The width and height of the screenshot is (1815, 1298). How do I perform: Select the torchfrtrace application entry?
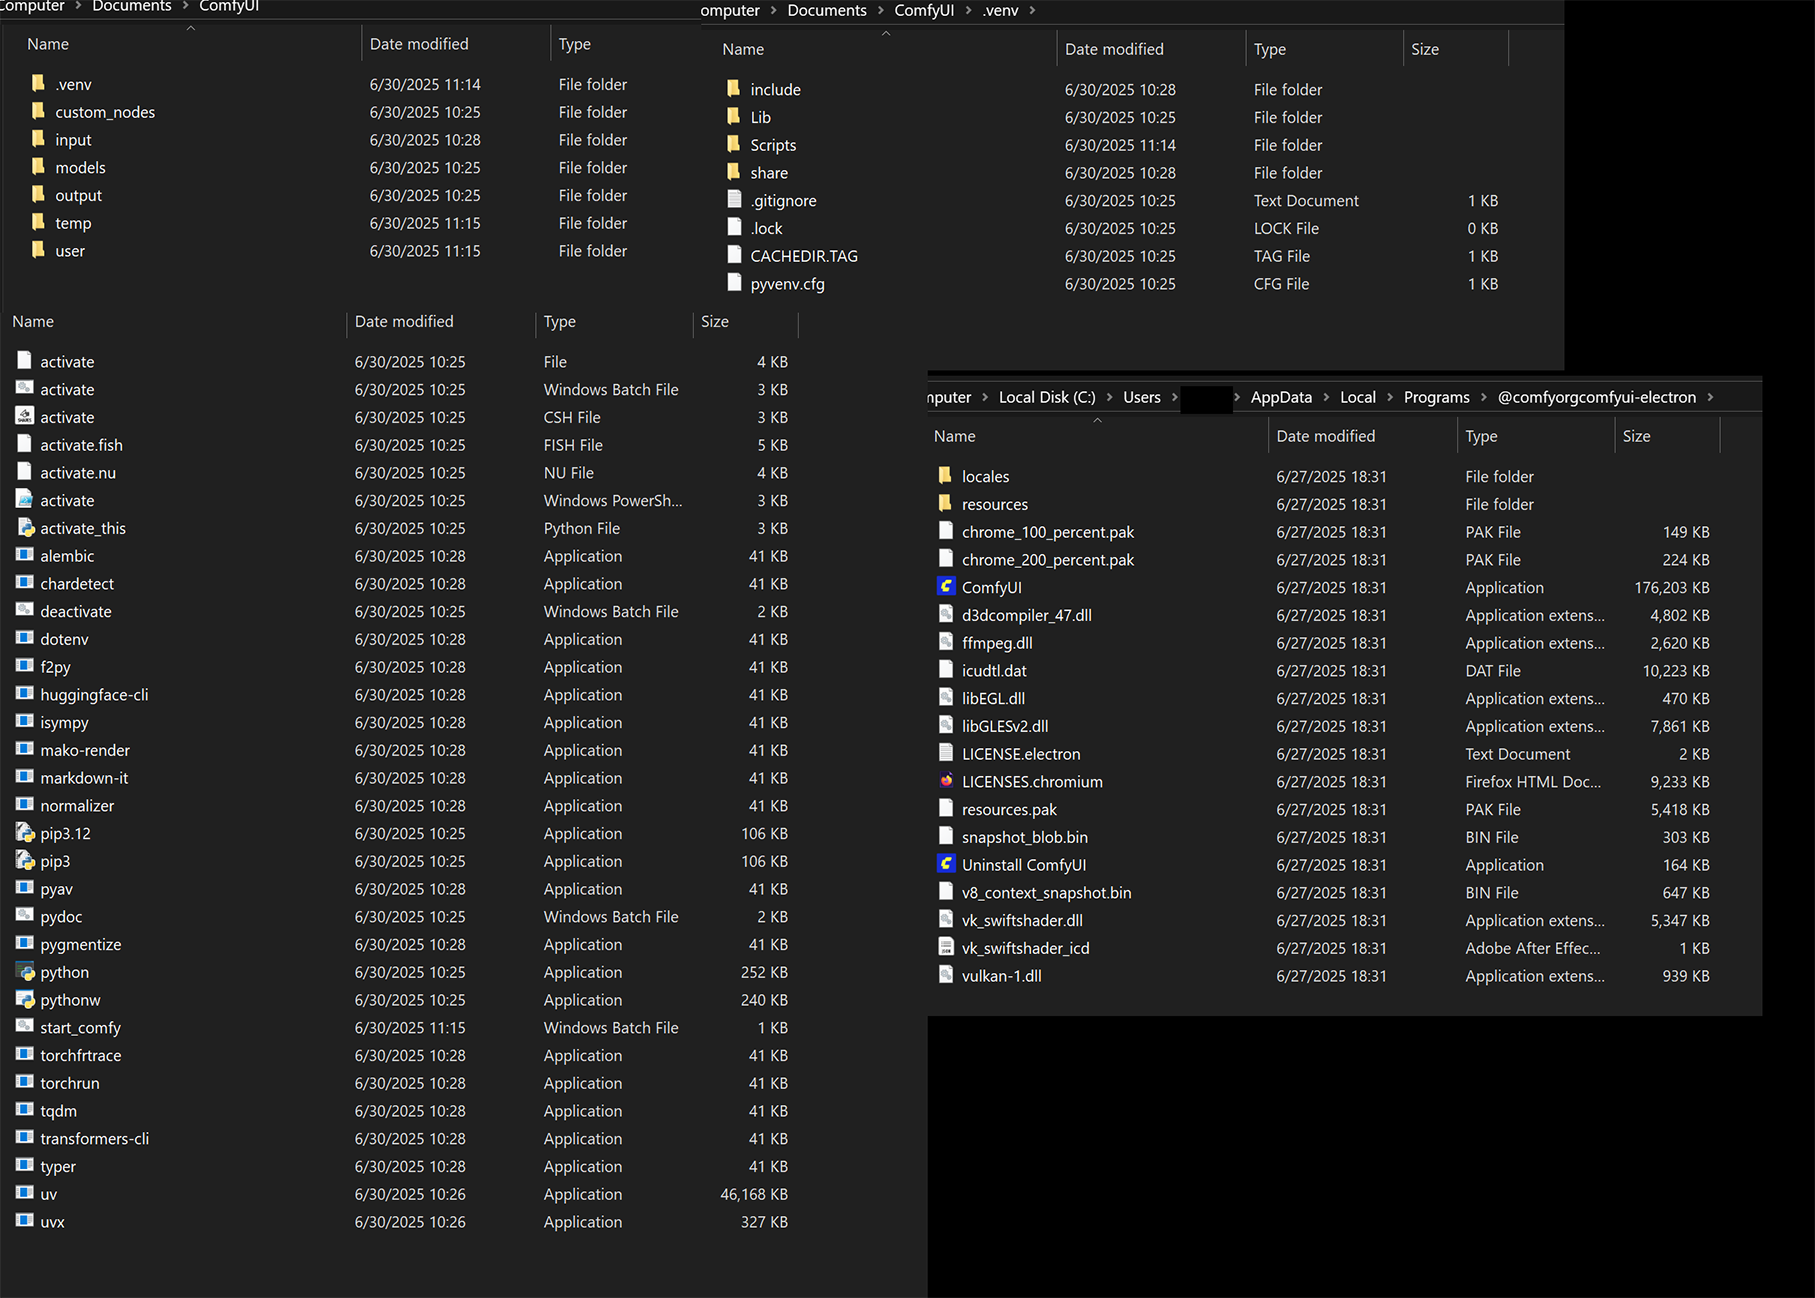[x=80, y=1055]
